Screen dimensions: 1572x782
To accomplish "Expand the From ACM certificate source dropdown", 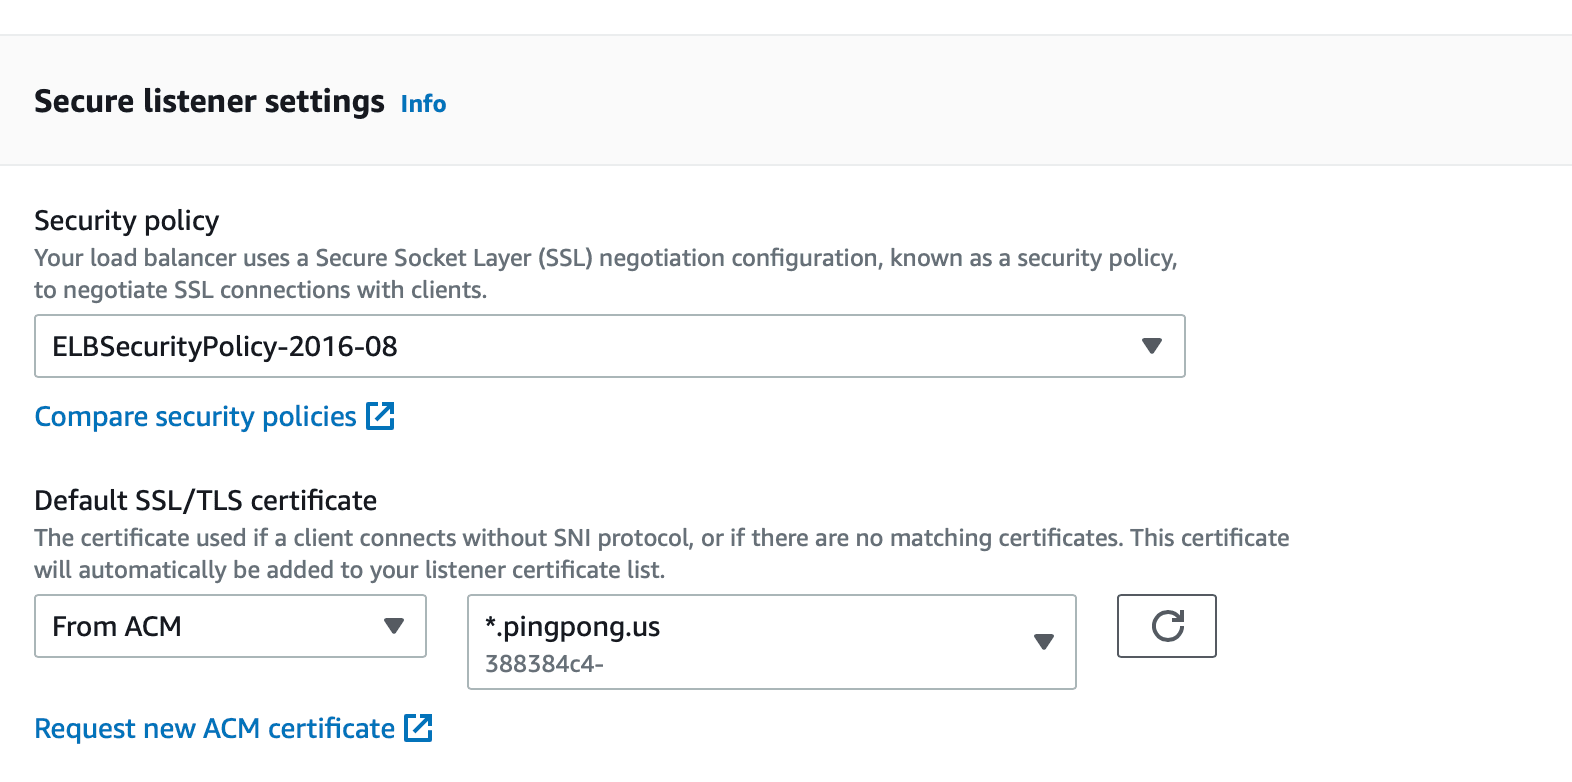I will coord(230,626).
